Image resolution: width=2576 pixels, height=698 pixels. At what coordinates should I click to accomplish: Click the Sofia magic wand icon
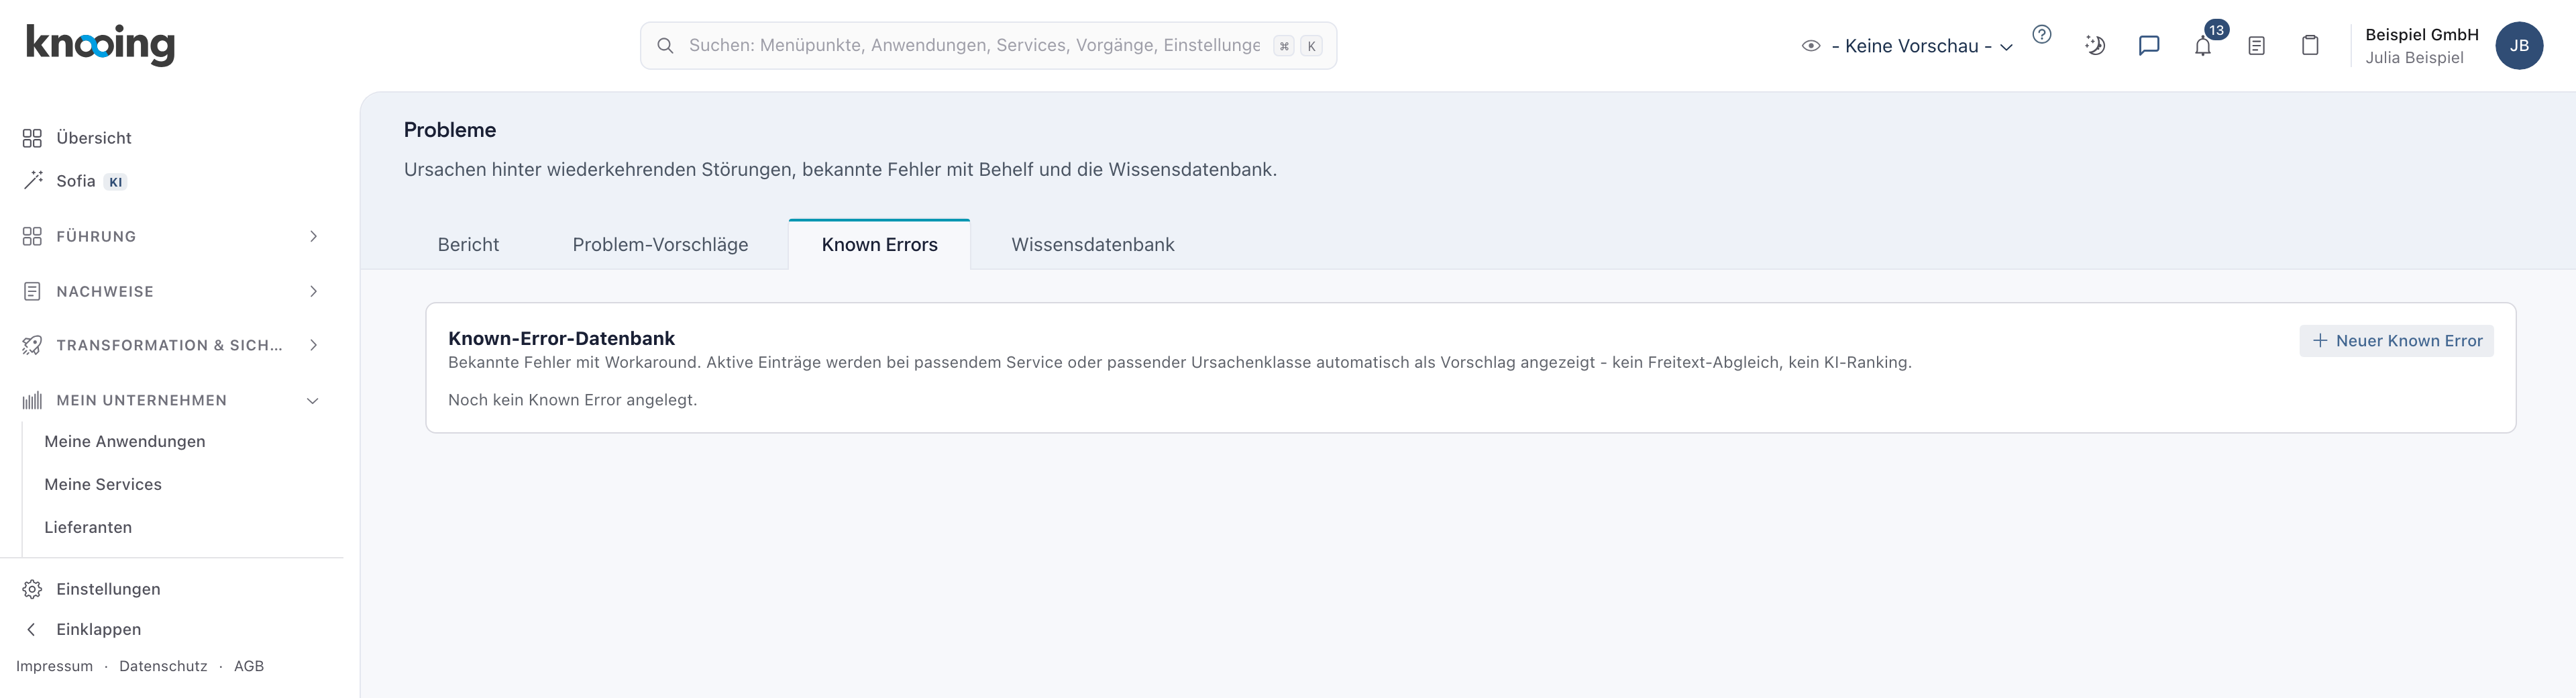(32, 181)
